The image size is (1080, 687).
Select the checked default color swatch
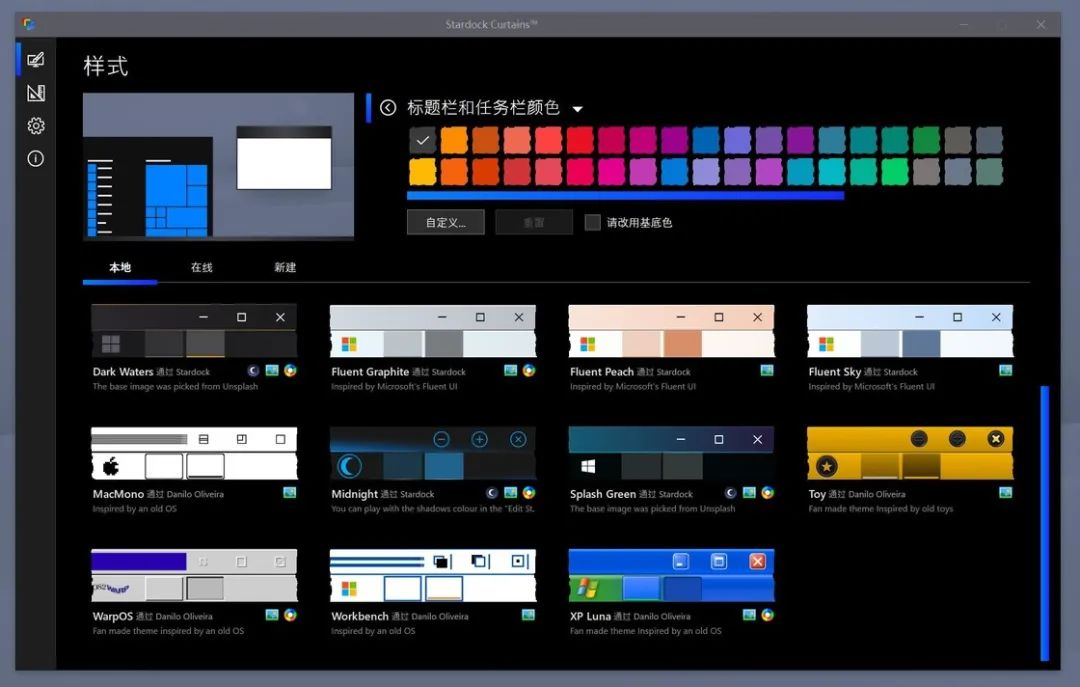422,141
